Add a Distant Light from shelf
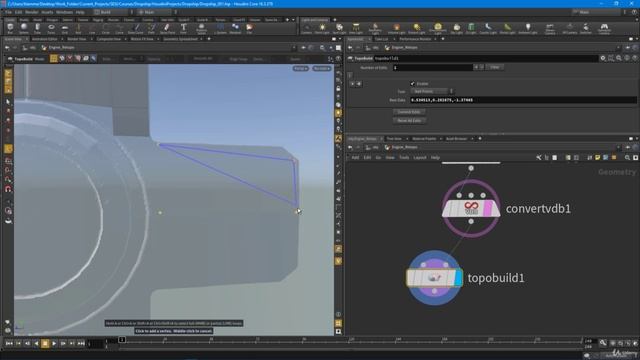 pos(416,29)
